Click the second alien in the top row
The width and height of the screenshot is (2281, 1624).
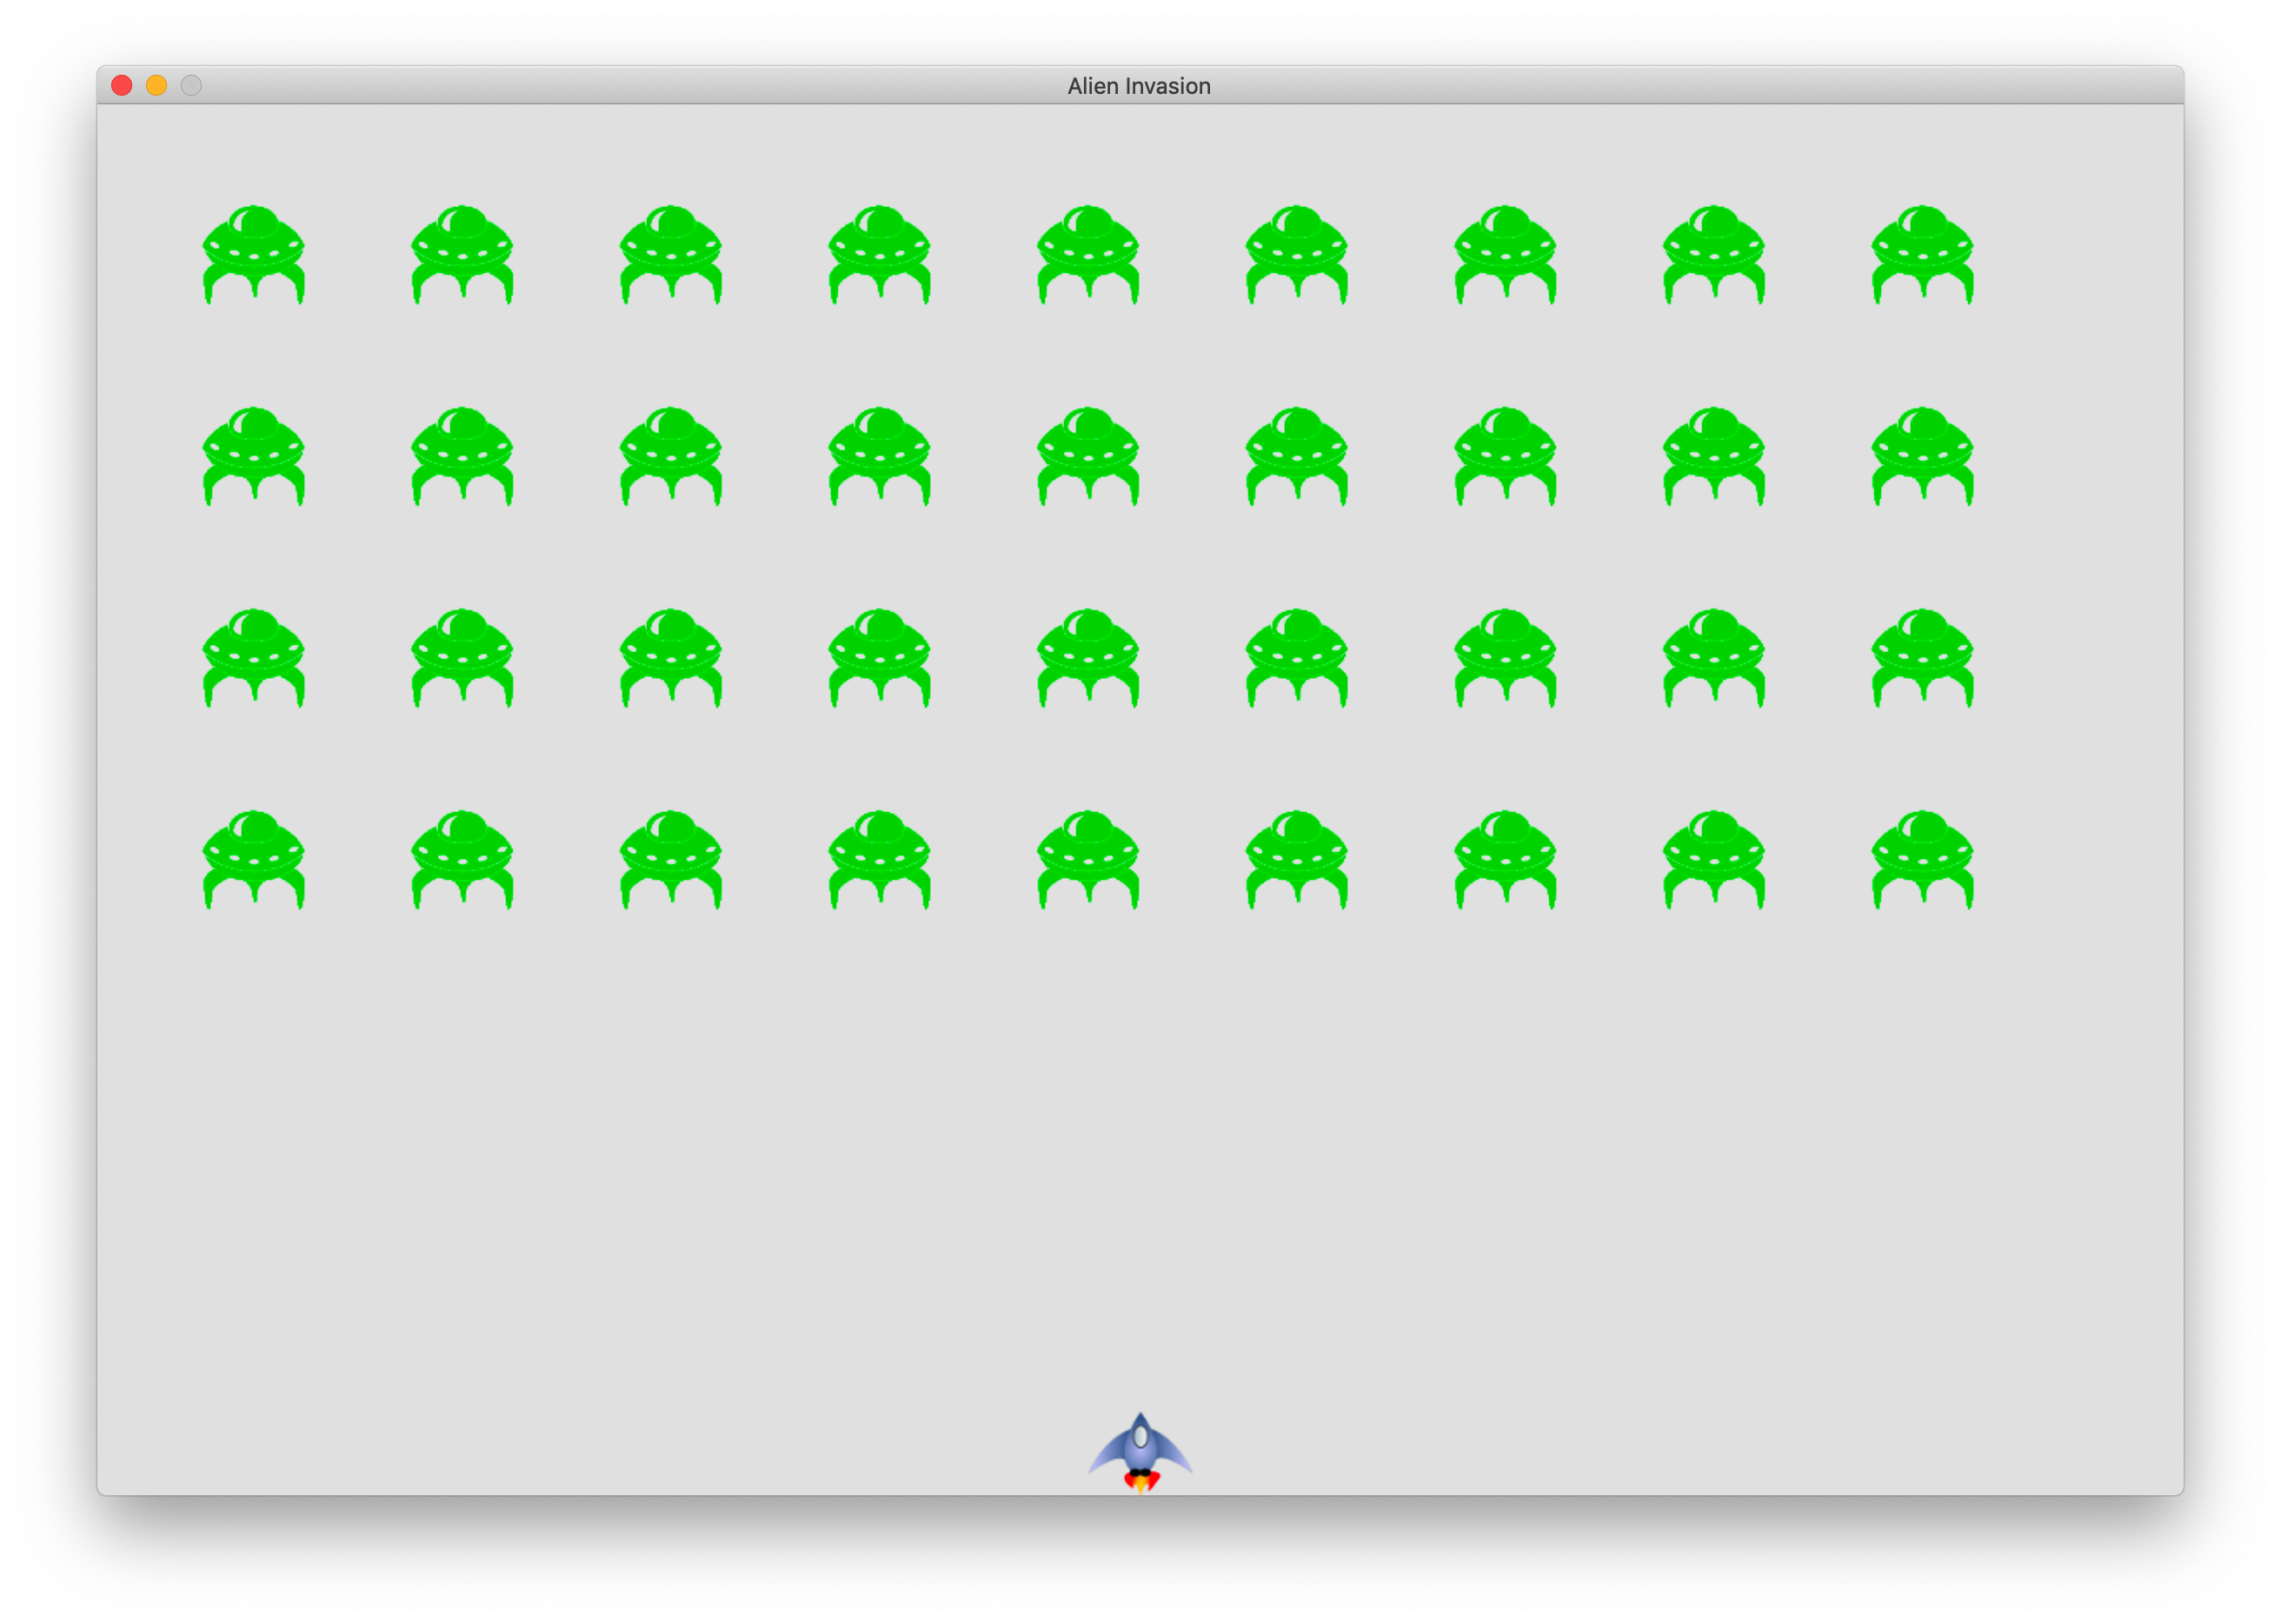(462, 254)
